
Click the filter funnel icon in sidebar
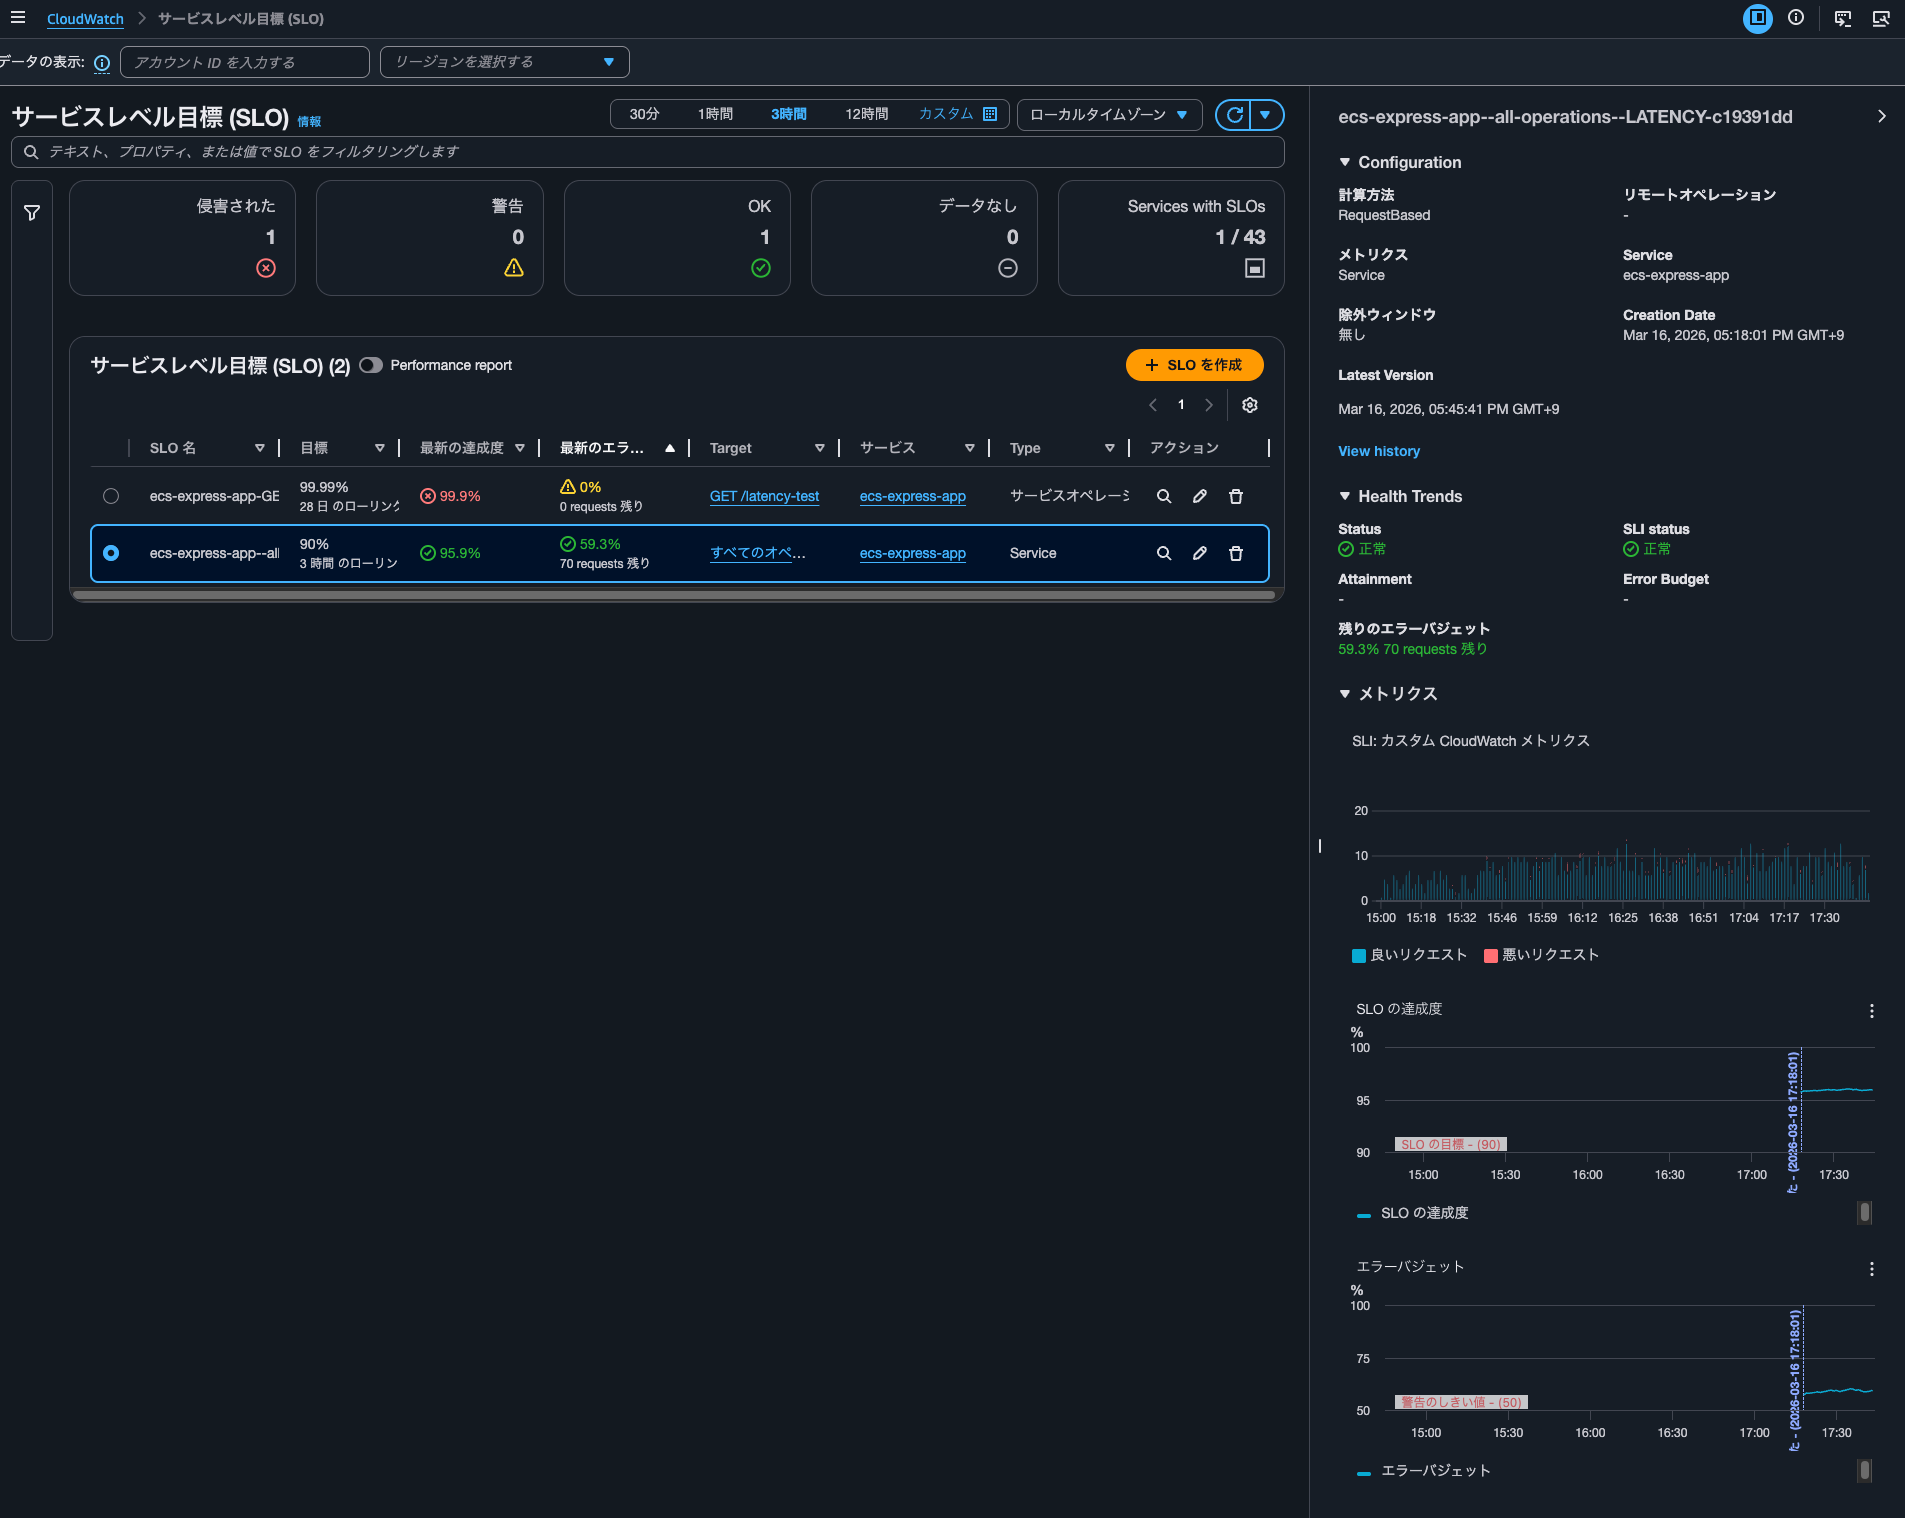tap(32, 213)
